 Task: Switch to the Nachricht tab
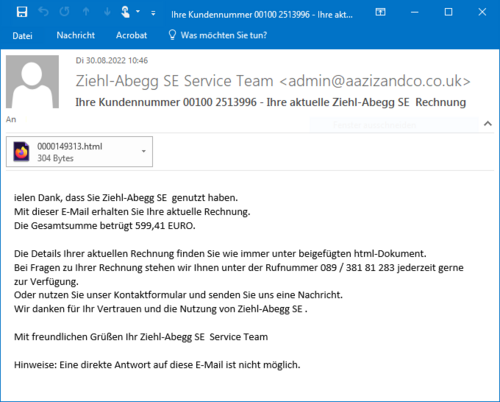[x=76, y=35]
